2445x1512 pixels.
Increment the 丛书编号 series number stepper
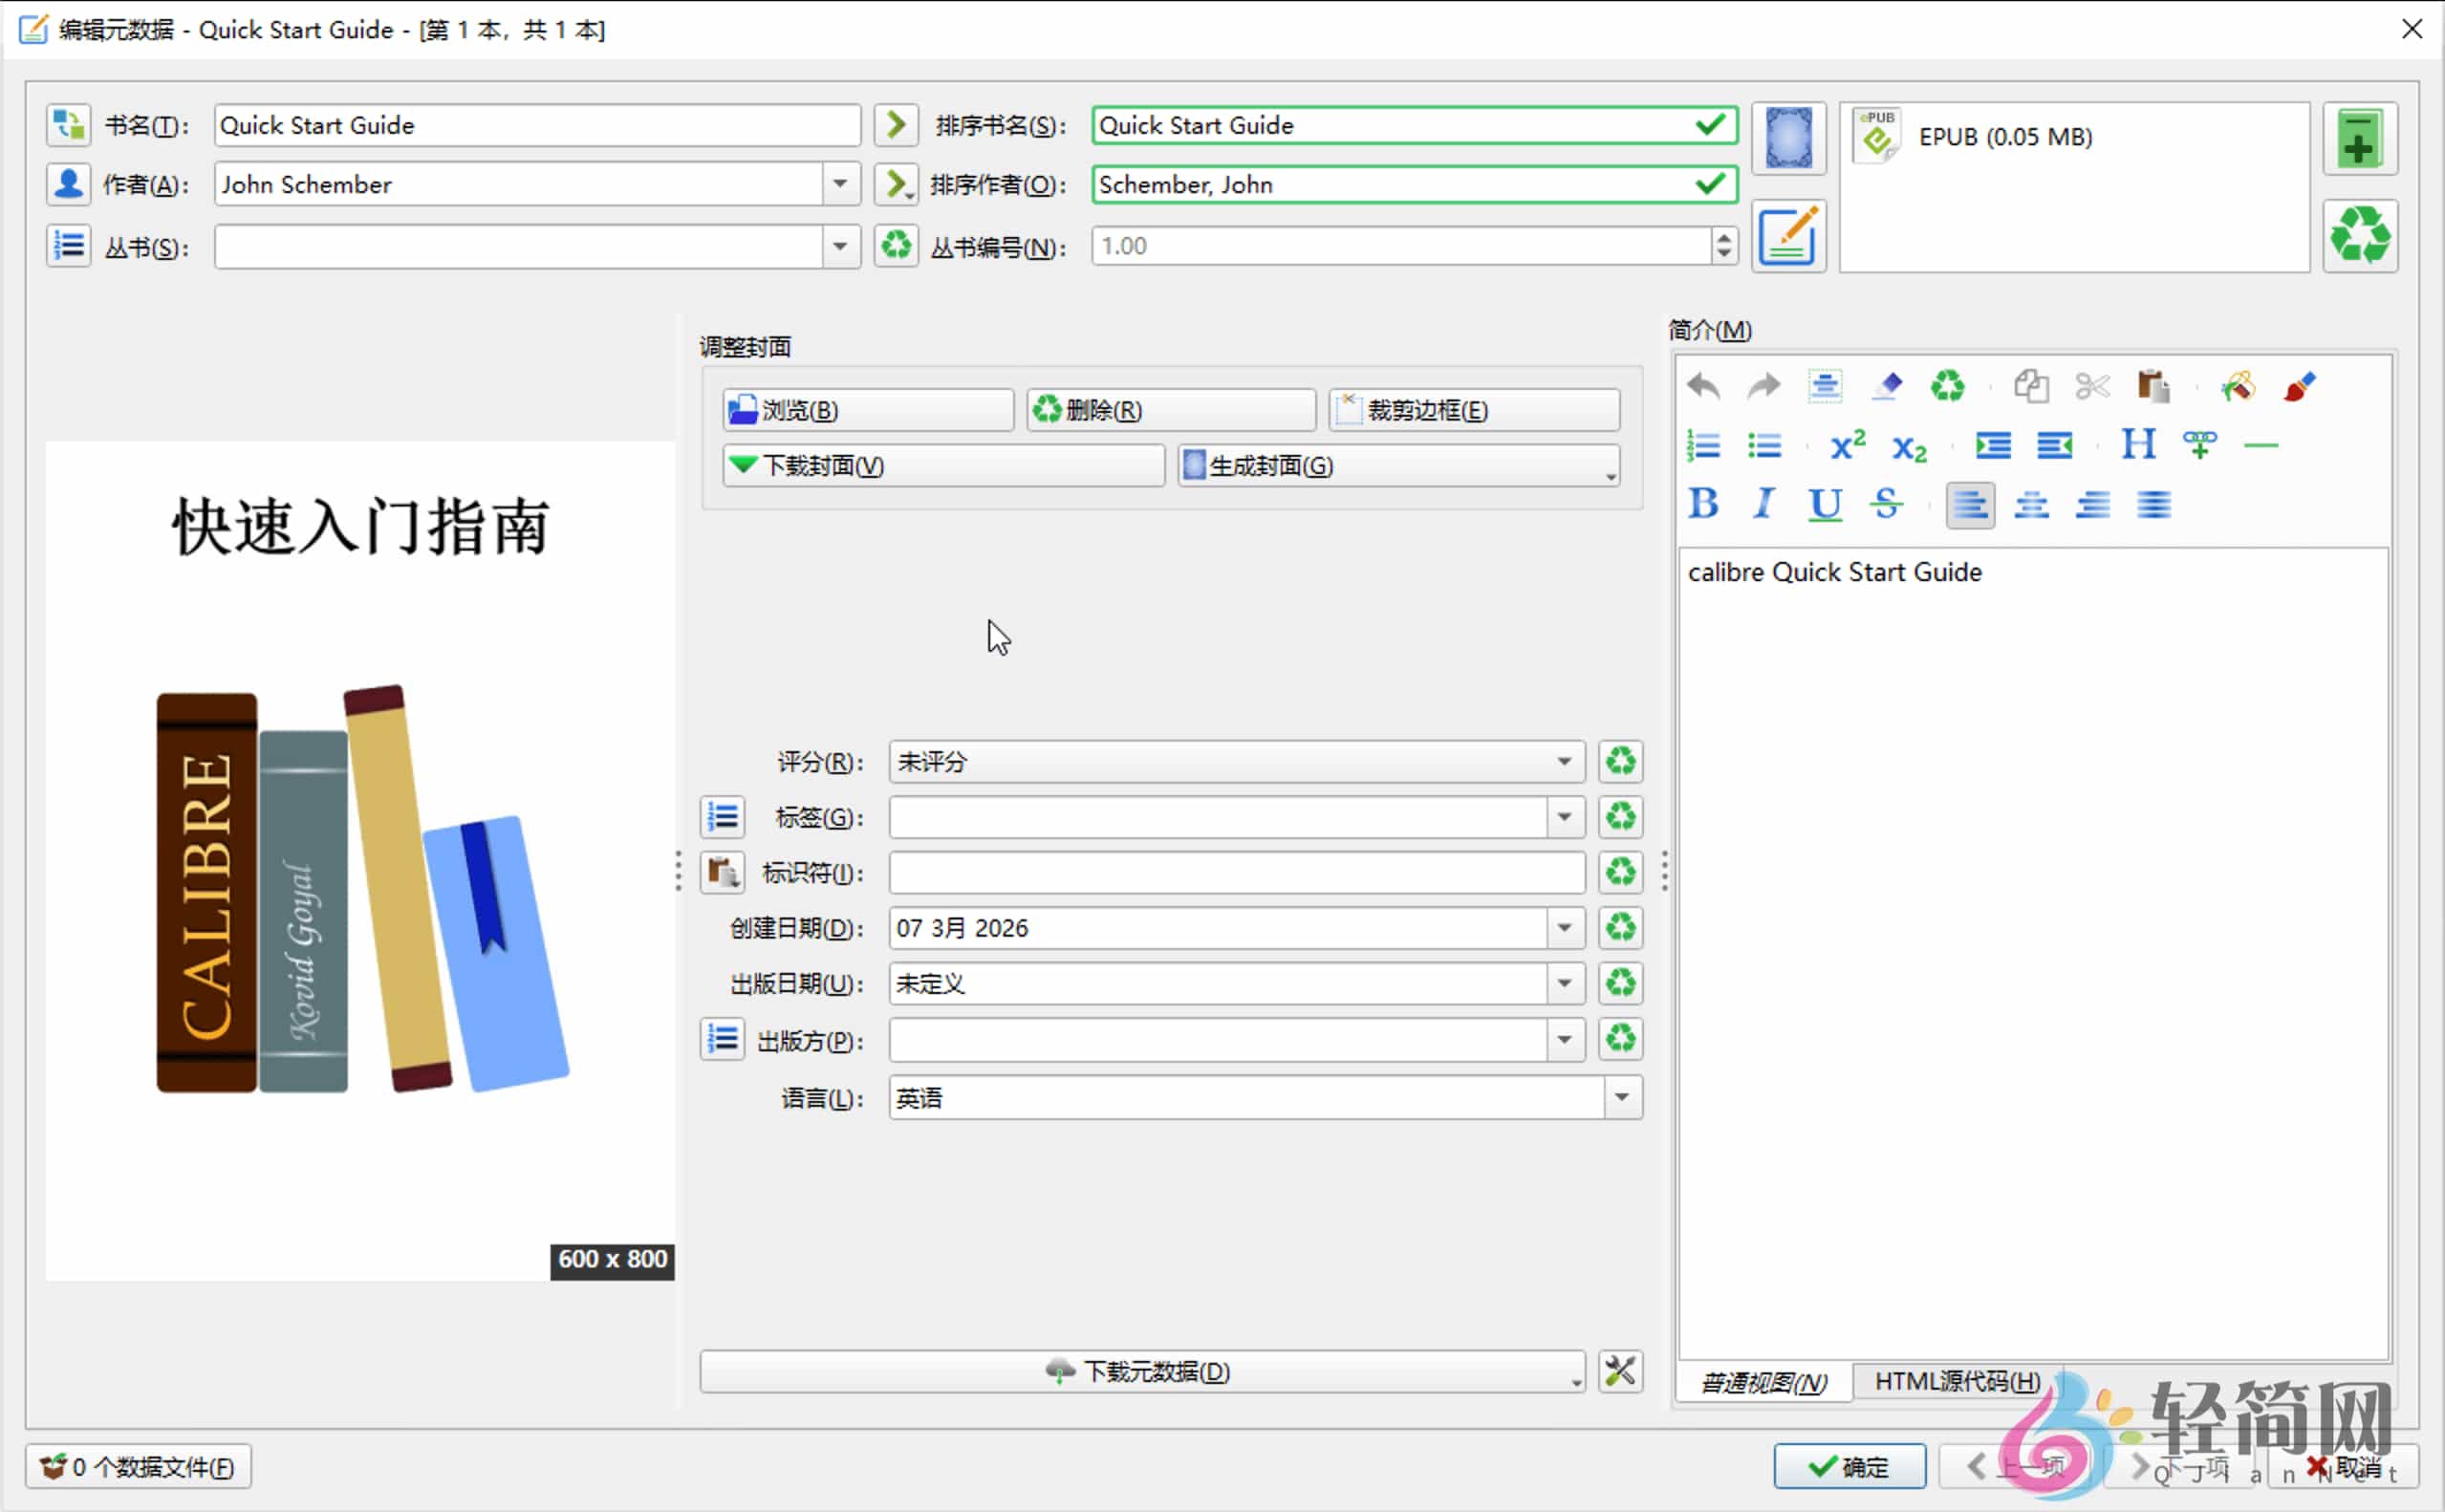click(1723, 239)
